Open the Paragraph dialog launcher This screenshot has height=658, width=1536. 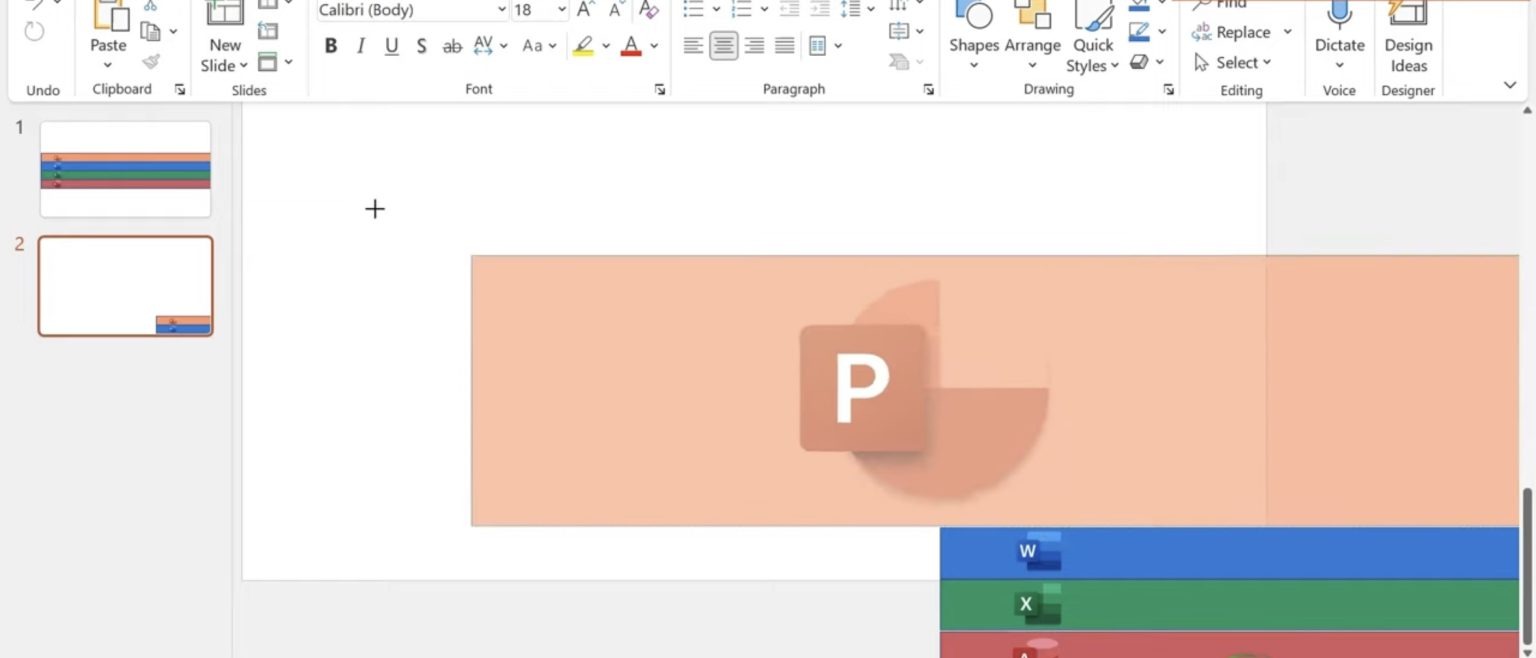tap(928, 88)
